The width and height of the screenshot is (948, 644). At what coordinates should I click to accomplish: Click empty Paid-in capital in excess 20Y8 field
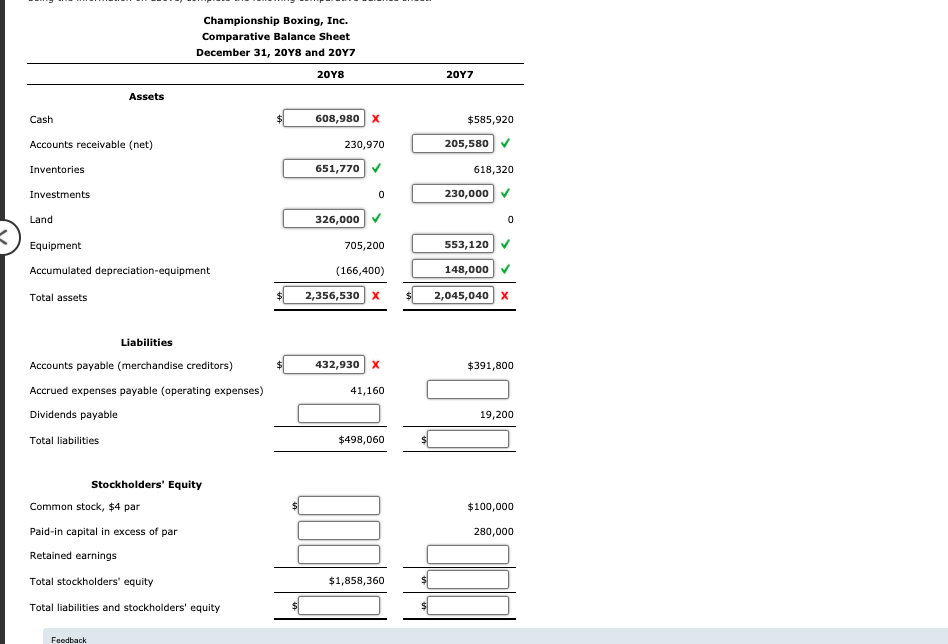coord(339,530)
